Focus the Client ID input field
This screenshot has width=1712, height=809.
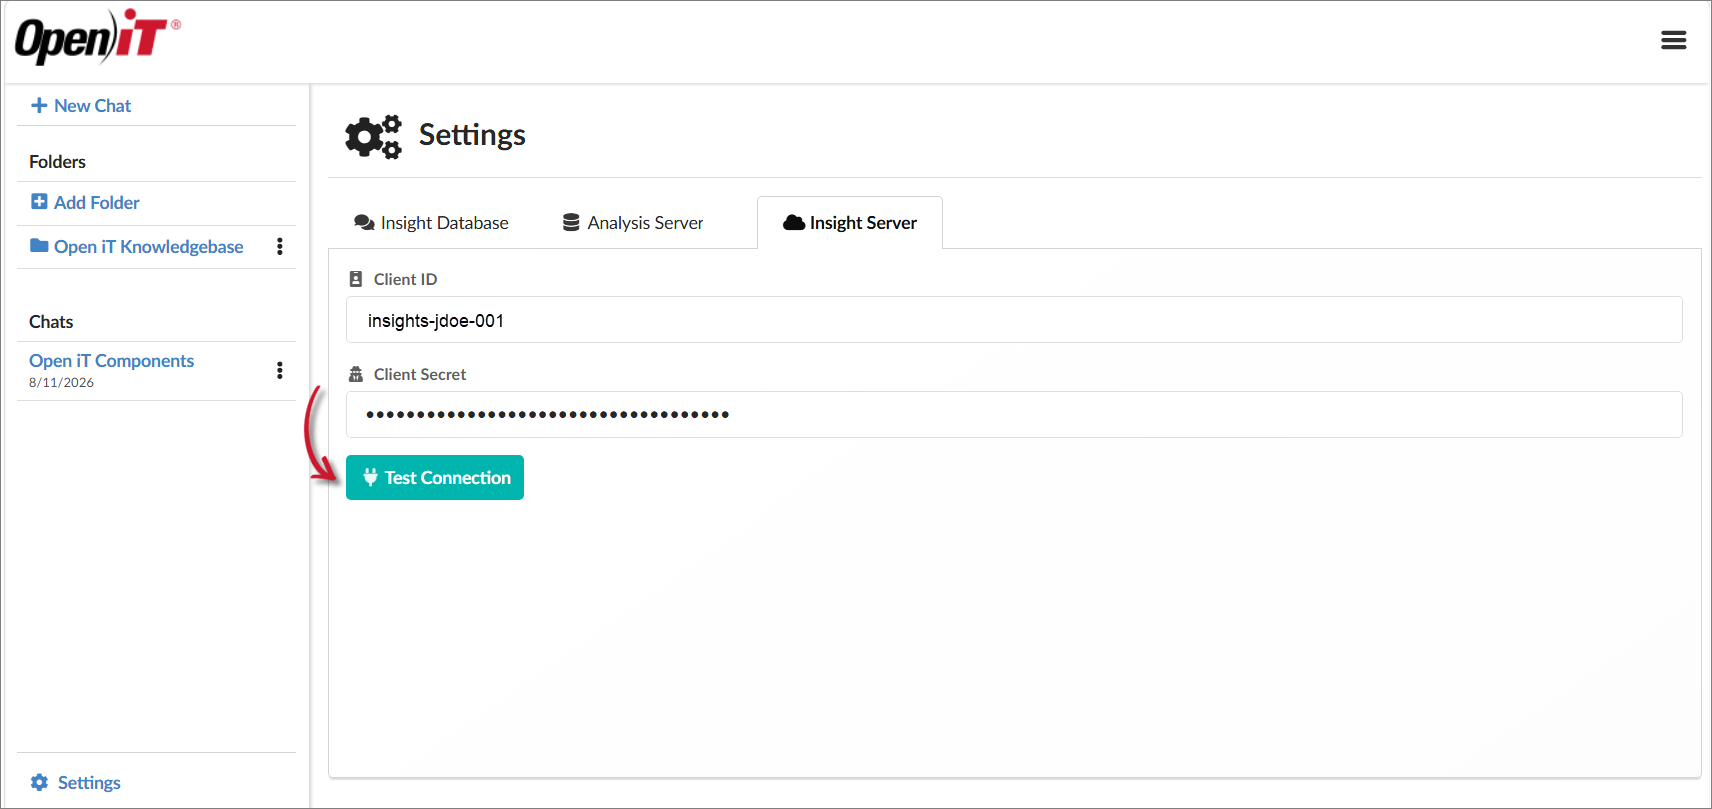coord(1014,320)
